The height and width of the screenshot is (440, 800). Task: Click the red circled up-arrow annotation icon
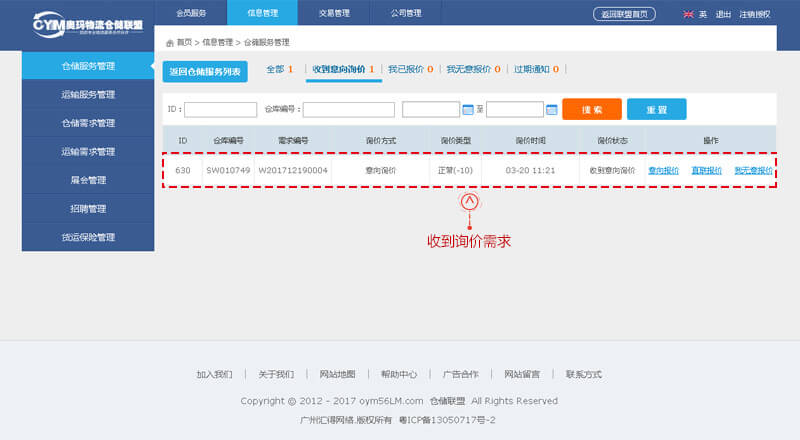[x=469, y=201]
